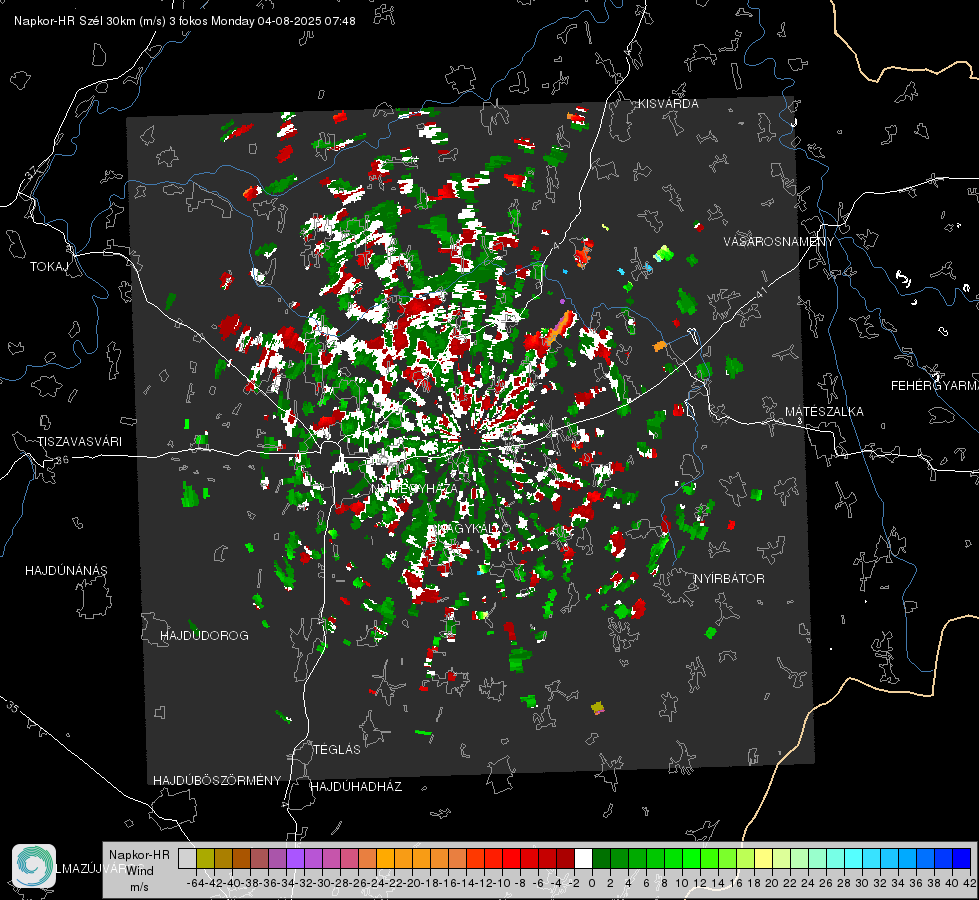Click the title text 'Napkor-HR Szél 30km (m/s)'

pos(90,21)
